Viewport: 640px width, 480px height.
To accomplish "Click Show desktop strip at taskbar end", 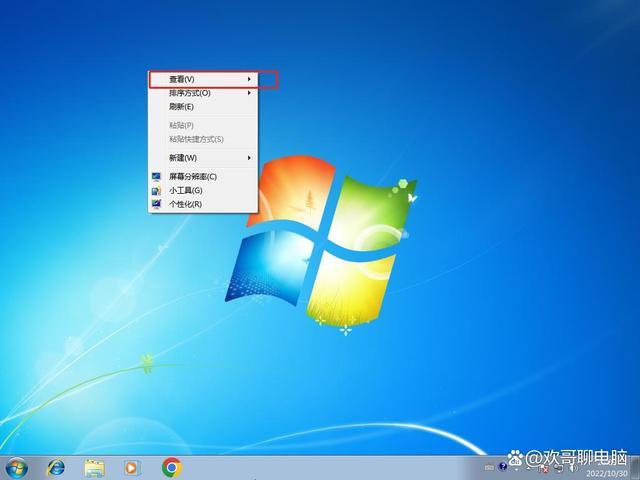I will pyautogui.click(x=635, y=468).
